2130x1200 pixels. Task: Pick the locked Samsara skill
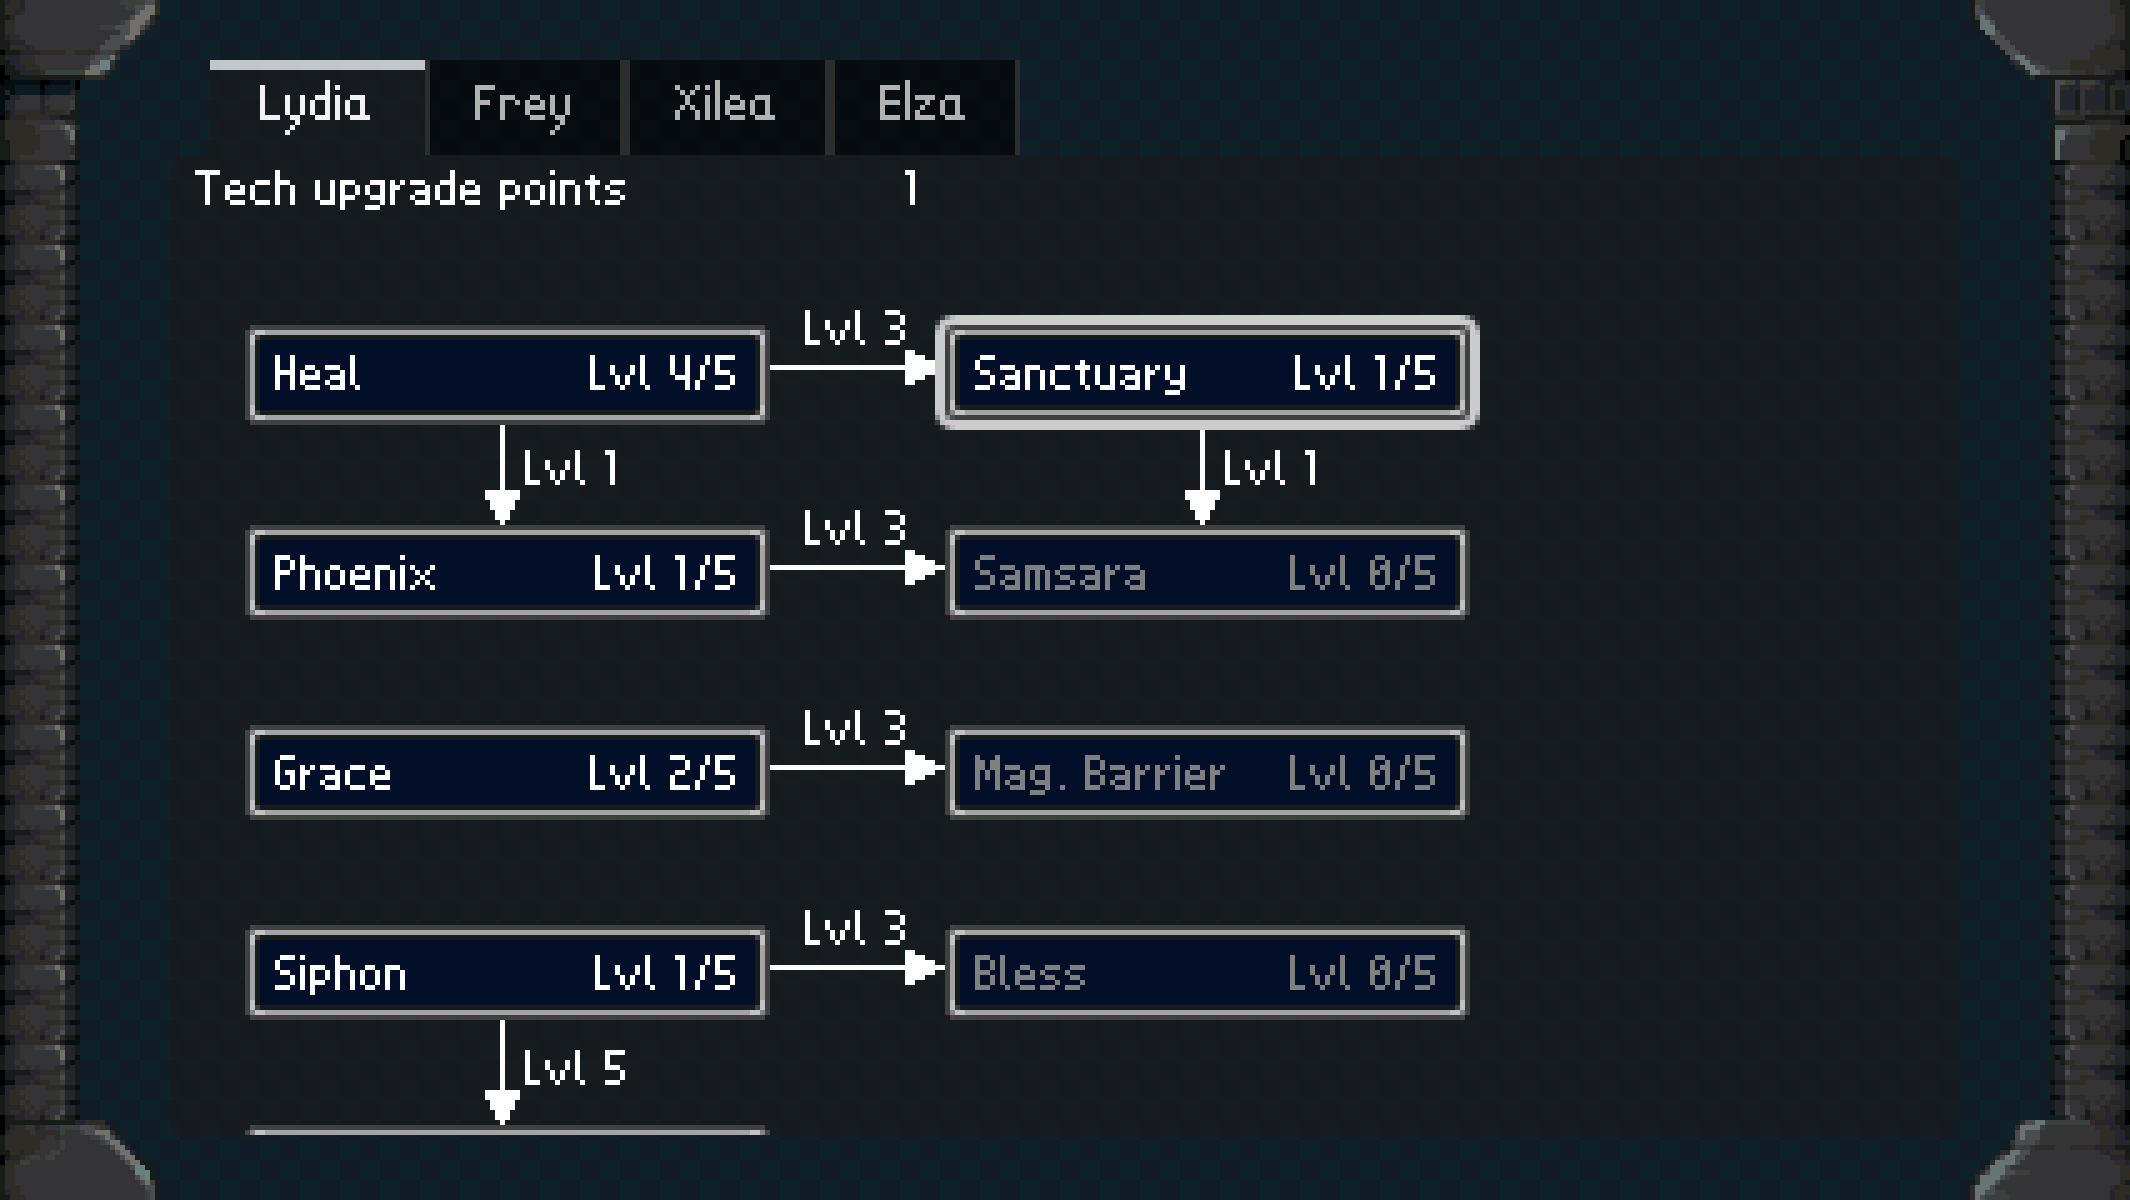[x=1206, y=573]
